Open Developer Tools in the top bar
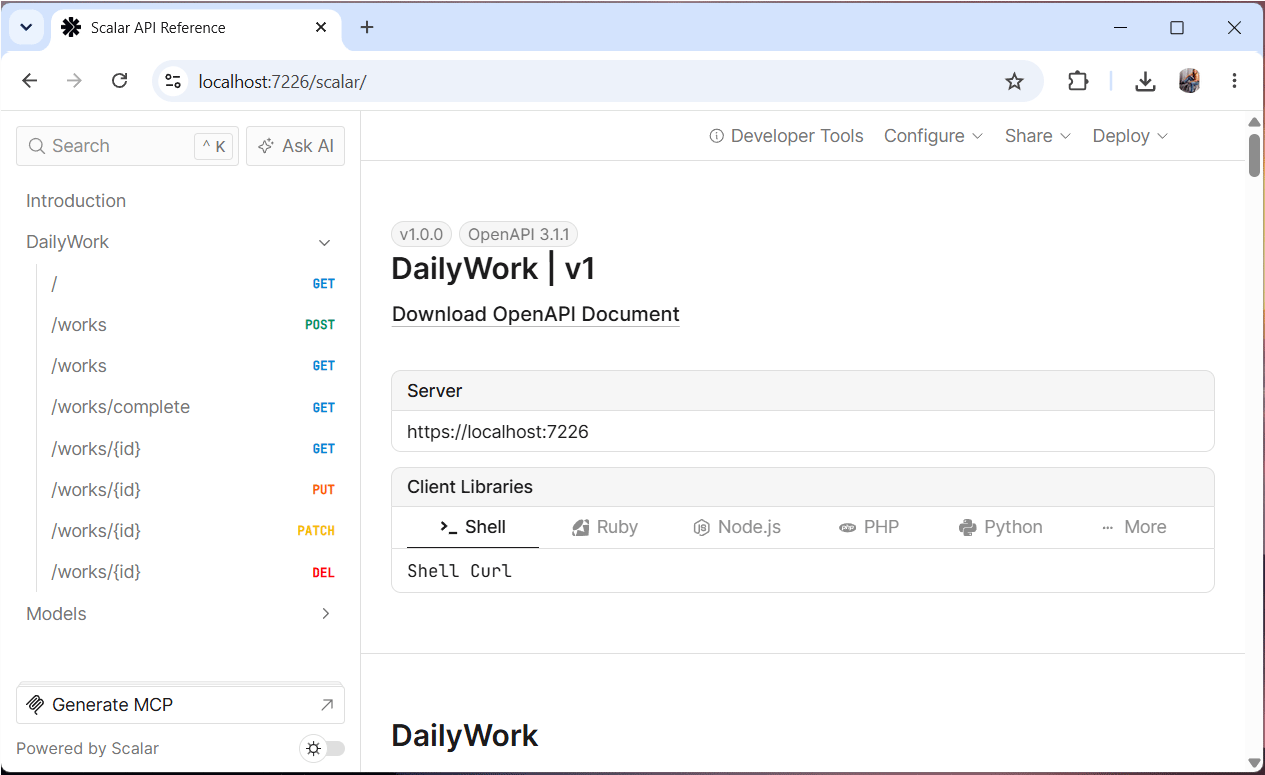 coord(786,136)
